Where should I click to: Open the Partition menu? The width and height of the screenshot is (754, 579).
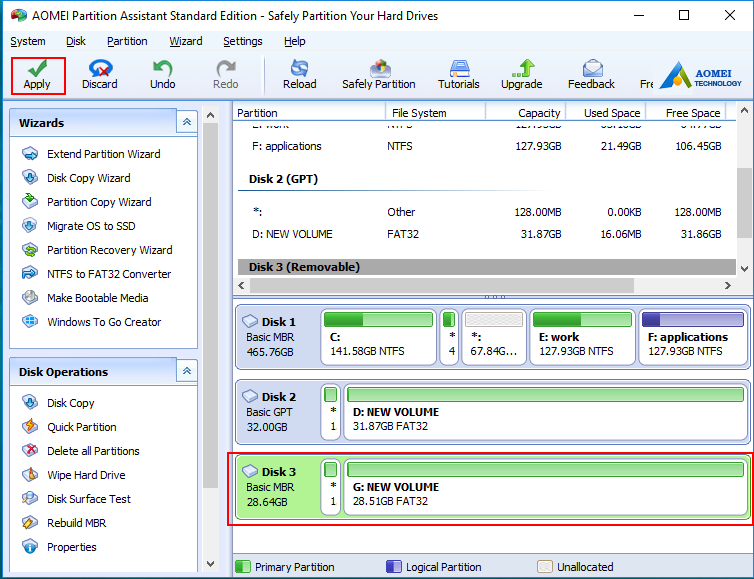click(127, 41)
